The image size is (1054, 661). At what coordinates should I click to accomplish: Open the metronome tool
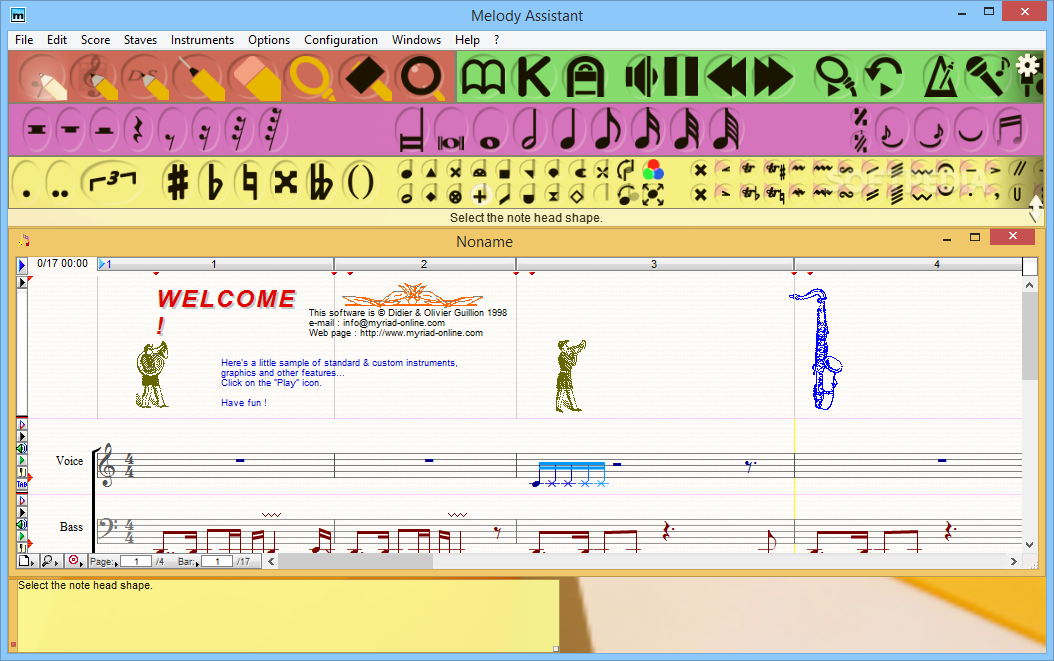coord(940,77)
